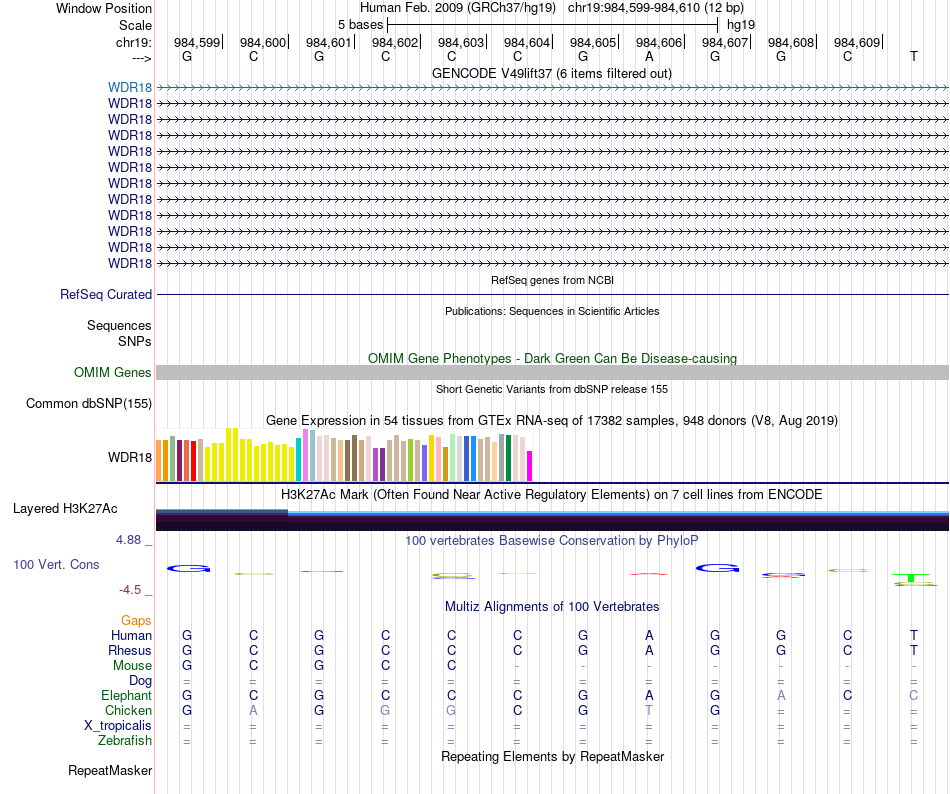Select the Elephant species row label
Screen dimensions: 950x794
point(127,695)
